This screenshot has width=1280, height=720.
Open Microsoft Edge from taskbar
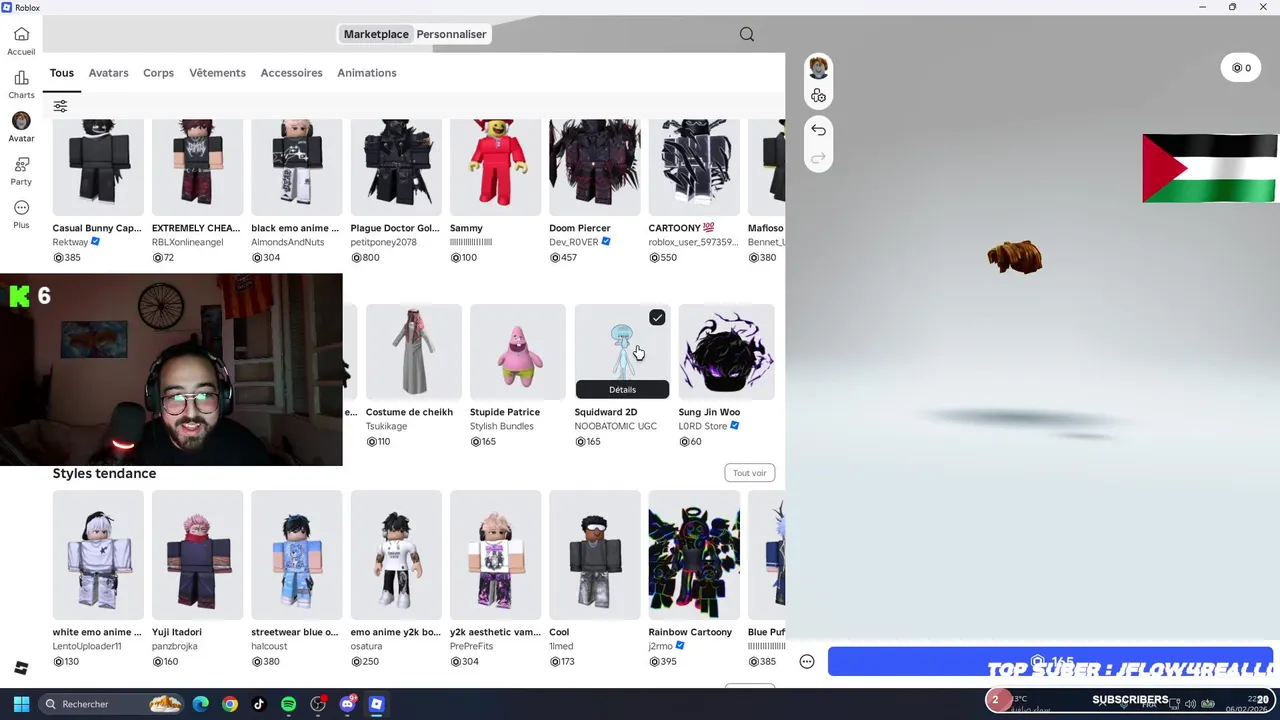pos(201,704)
